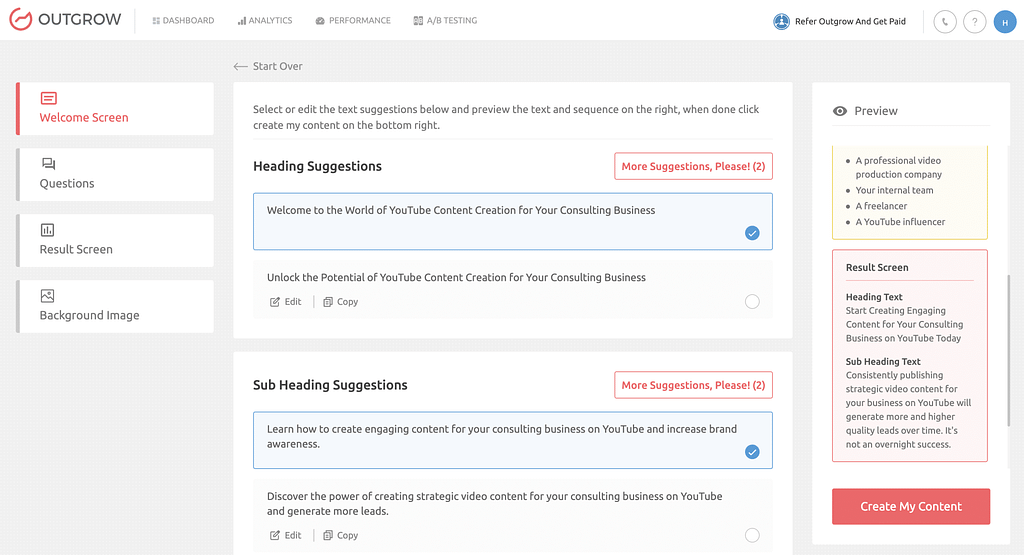Click the eye icon beside Preview
This screenshot has height=555, width=1024.
pos(840,111)
